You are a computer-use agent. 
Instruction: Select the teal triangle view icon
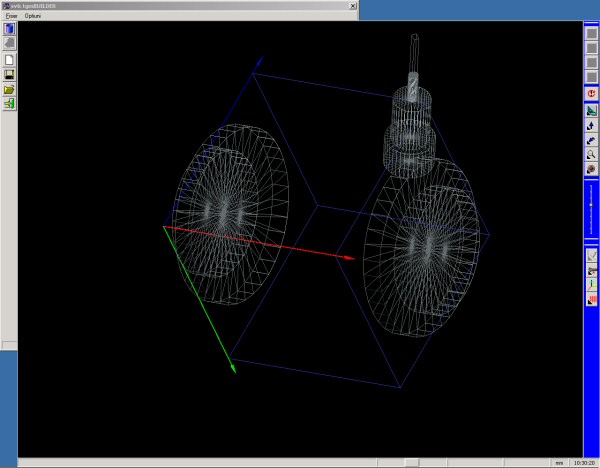coord(592,111)
